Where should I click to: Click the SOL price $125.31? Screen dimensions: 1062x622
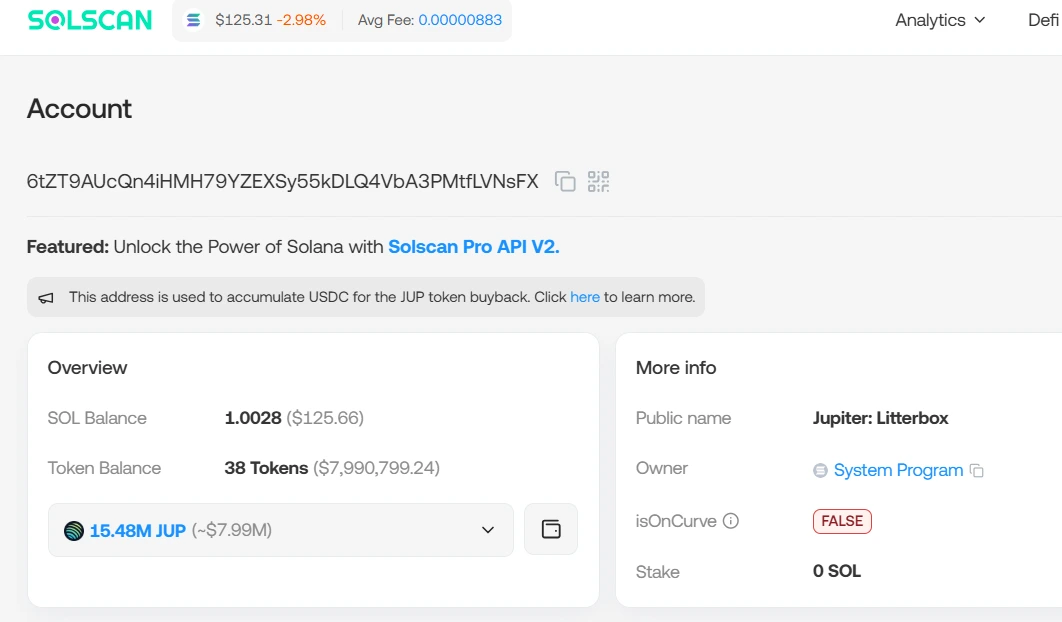click(243, 20)
